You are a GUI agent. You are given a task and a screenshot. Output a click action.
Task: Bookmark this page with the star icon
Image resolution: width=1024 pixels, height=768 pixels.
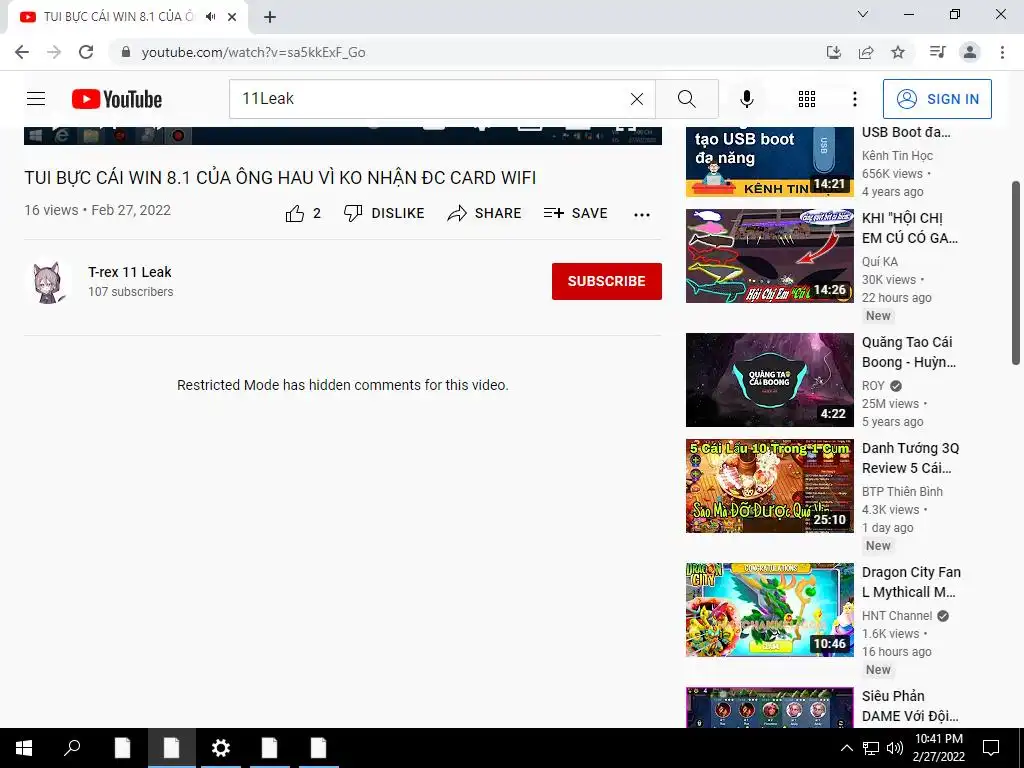tap(898, 52)
